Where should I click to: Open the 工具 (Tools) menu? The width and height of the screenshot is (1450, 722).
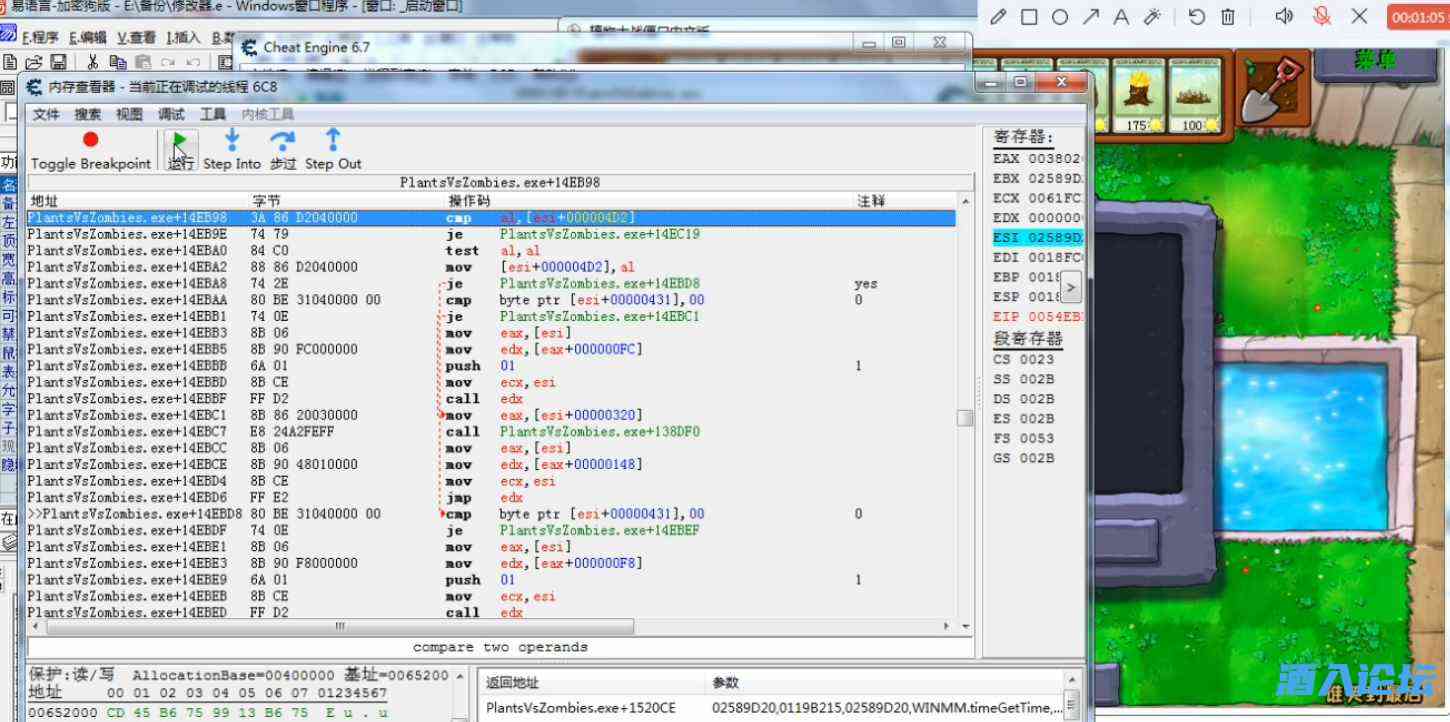(x=213, y=114)
